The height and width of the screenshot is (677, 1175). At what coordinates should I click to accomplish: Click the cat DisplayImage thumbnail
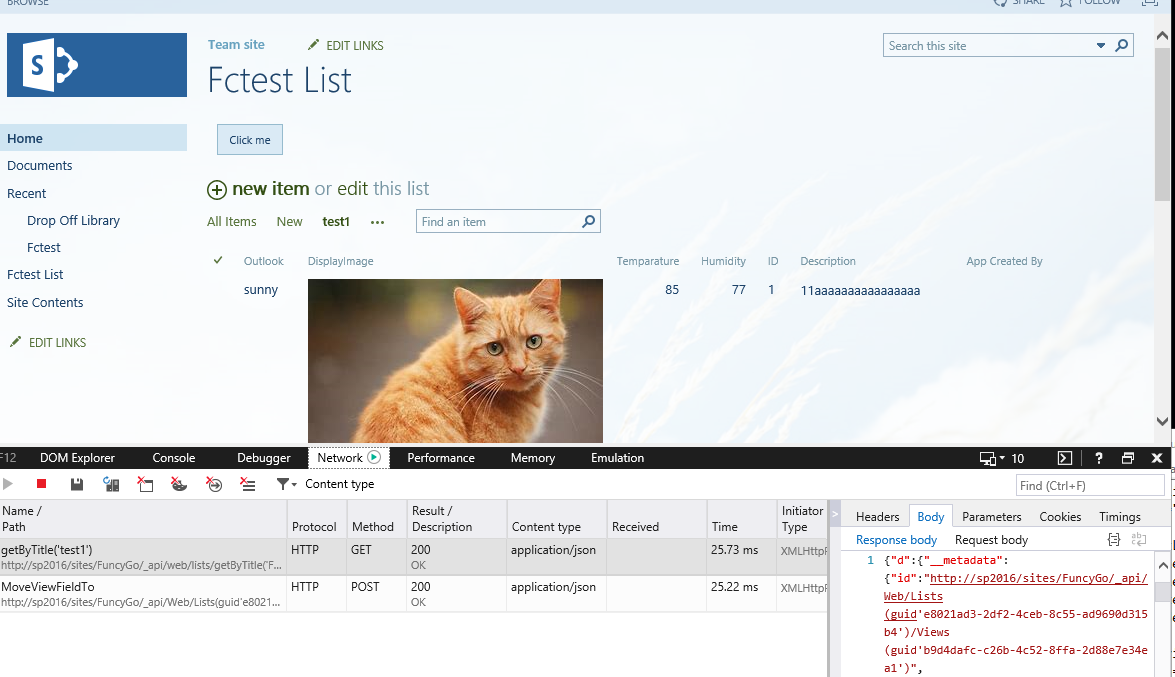455,360
